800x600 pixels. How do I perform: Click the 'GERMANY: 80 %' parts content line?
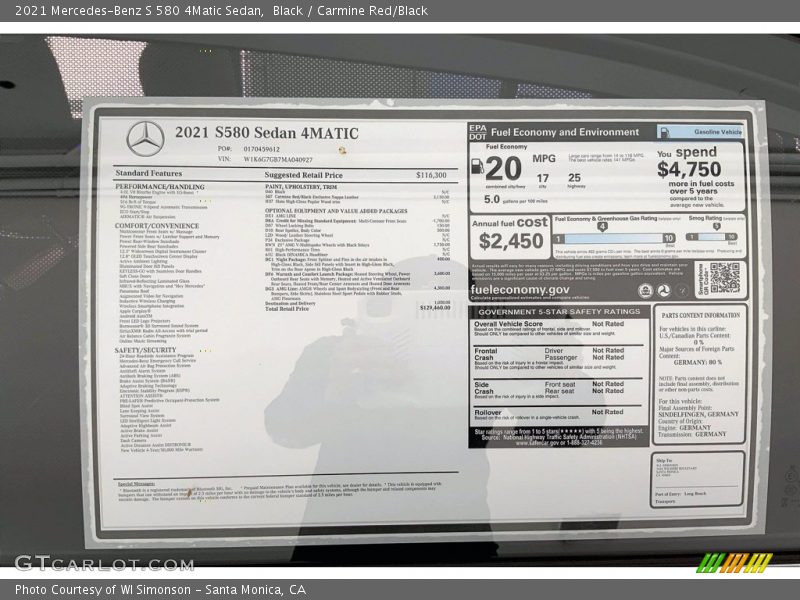(697, 362)
